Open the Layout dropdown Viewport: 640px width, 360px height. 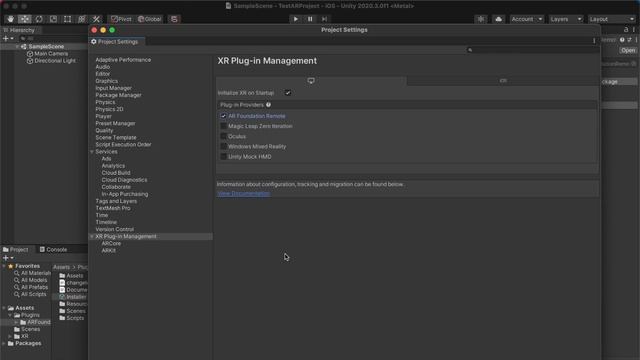[611, 19]
